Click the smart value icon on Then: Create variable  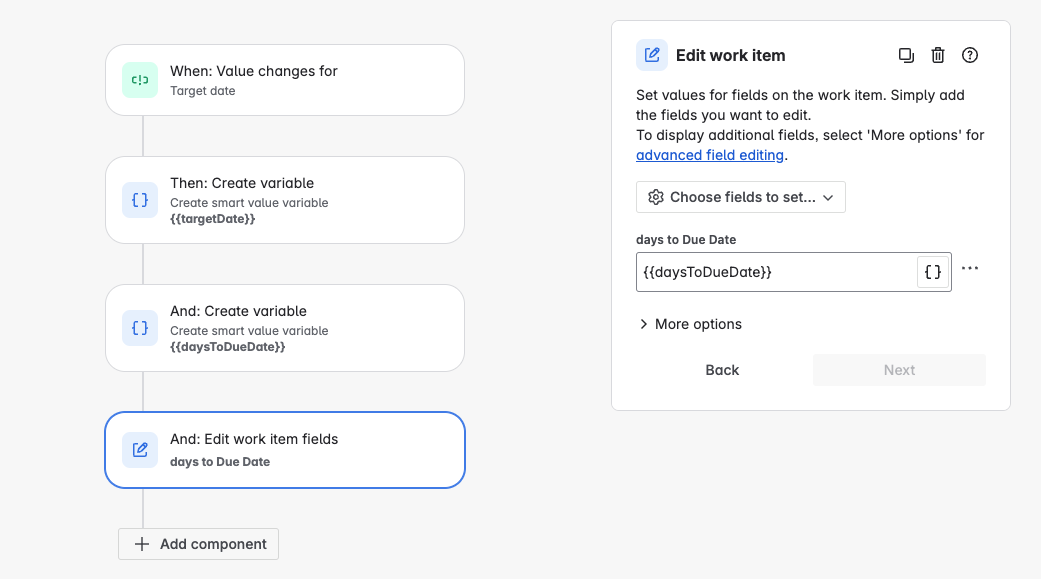(x=139, y=200)
